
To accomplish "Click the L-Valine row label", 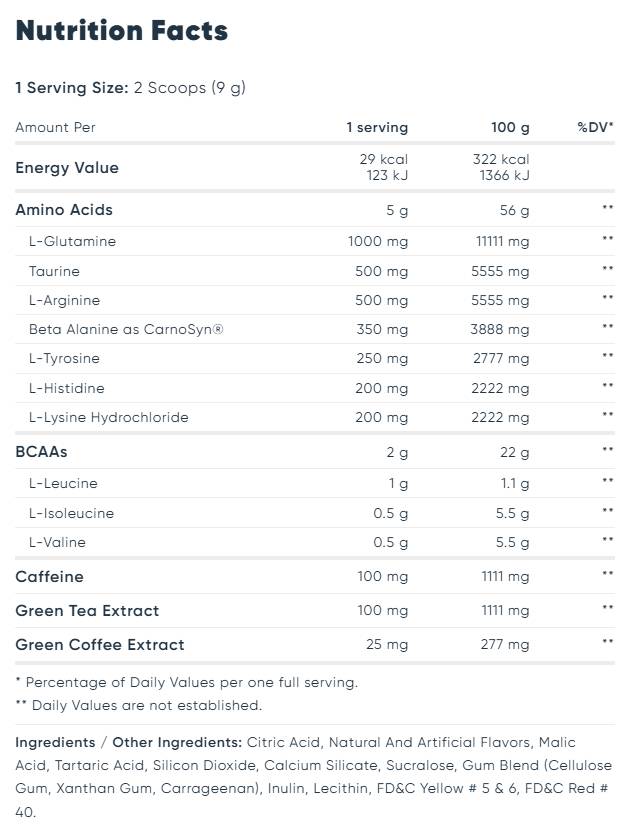I will (57, 543).
